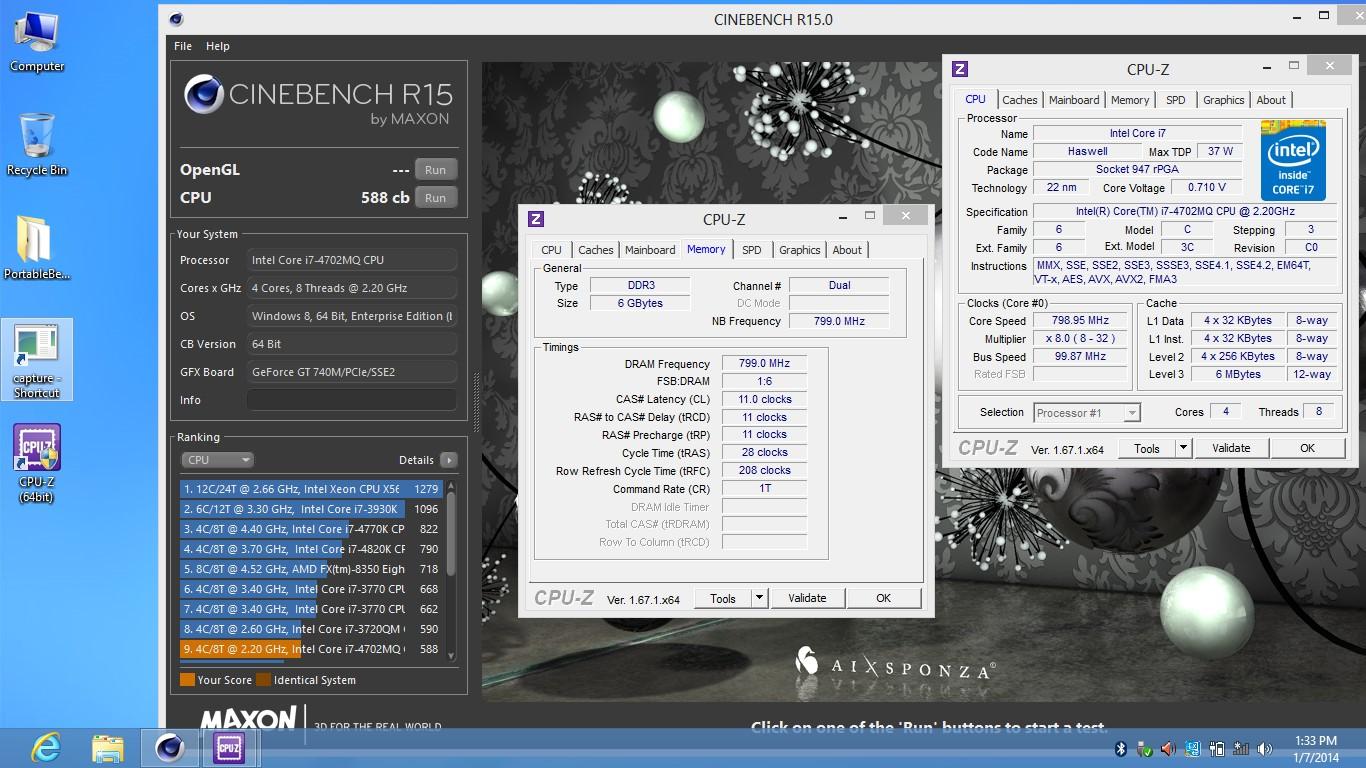Open the volume speaker tray icon
The height and width of the screenshot is (768, 1366).
(1265, 749)
